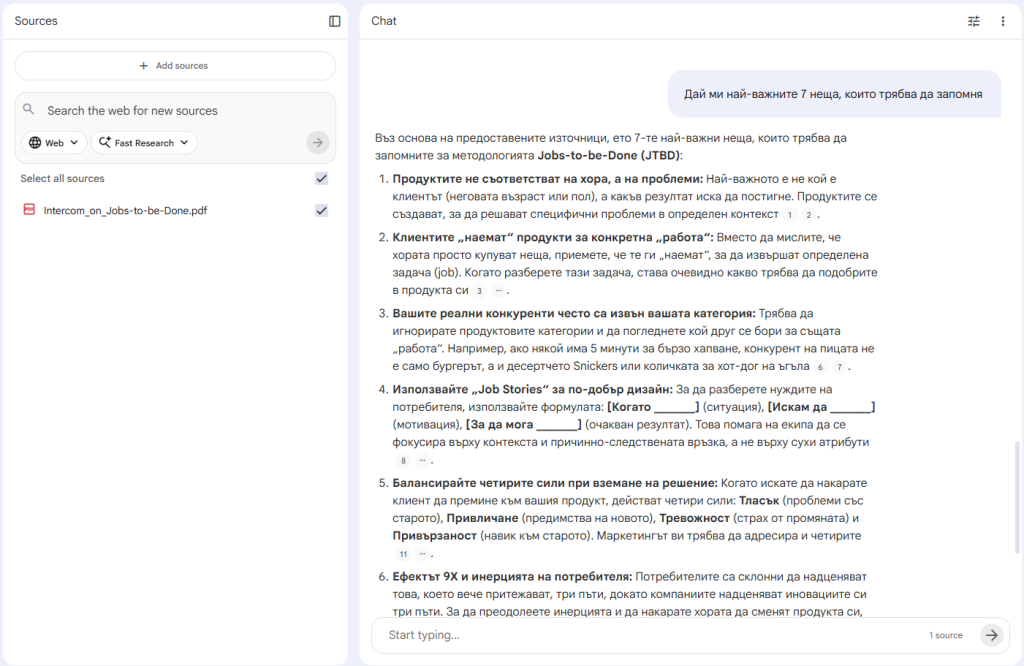Click the Chat panel header title

point(384,21)
